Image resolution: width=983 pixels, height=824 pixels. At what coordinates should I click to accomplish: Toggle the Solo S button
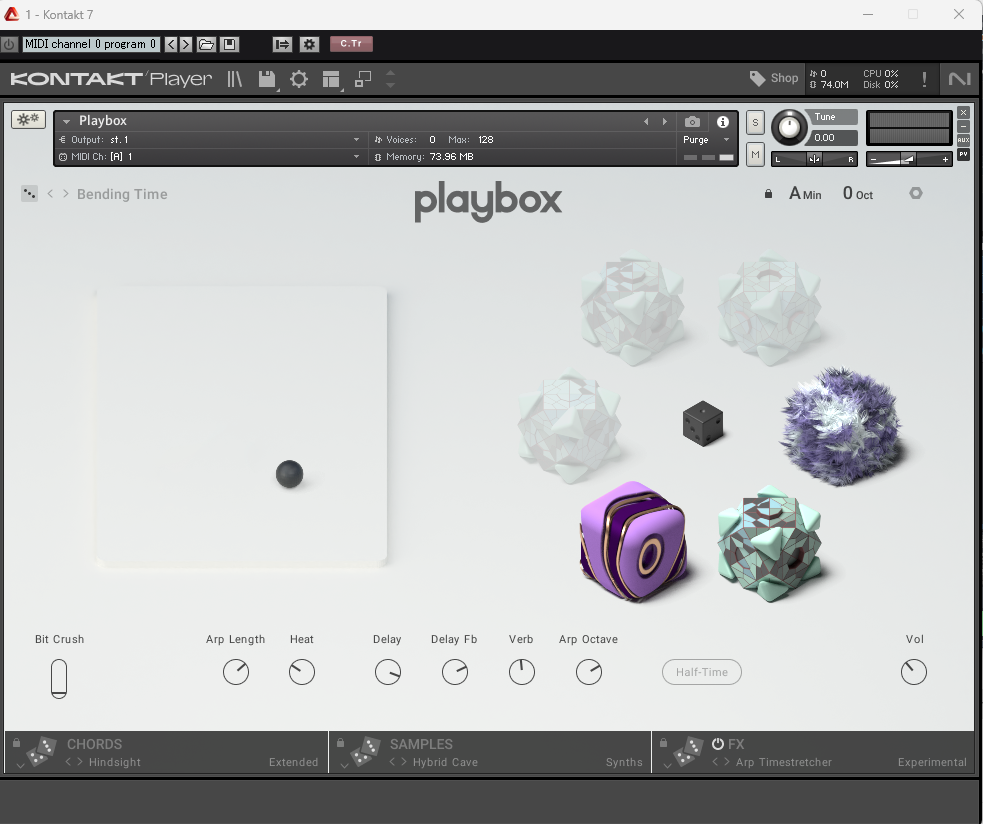tap(755, 123)
